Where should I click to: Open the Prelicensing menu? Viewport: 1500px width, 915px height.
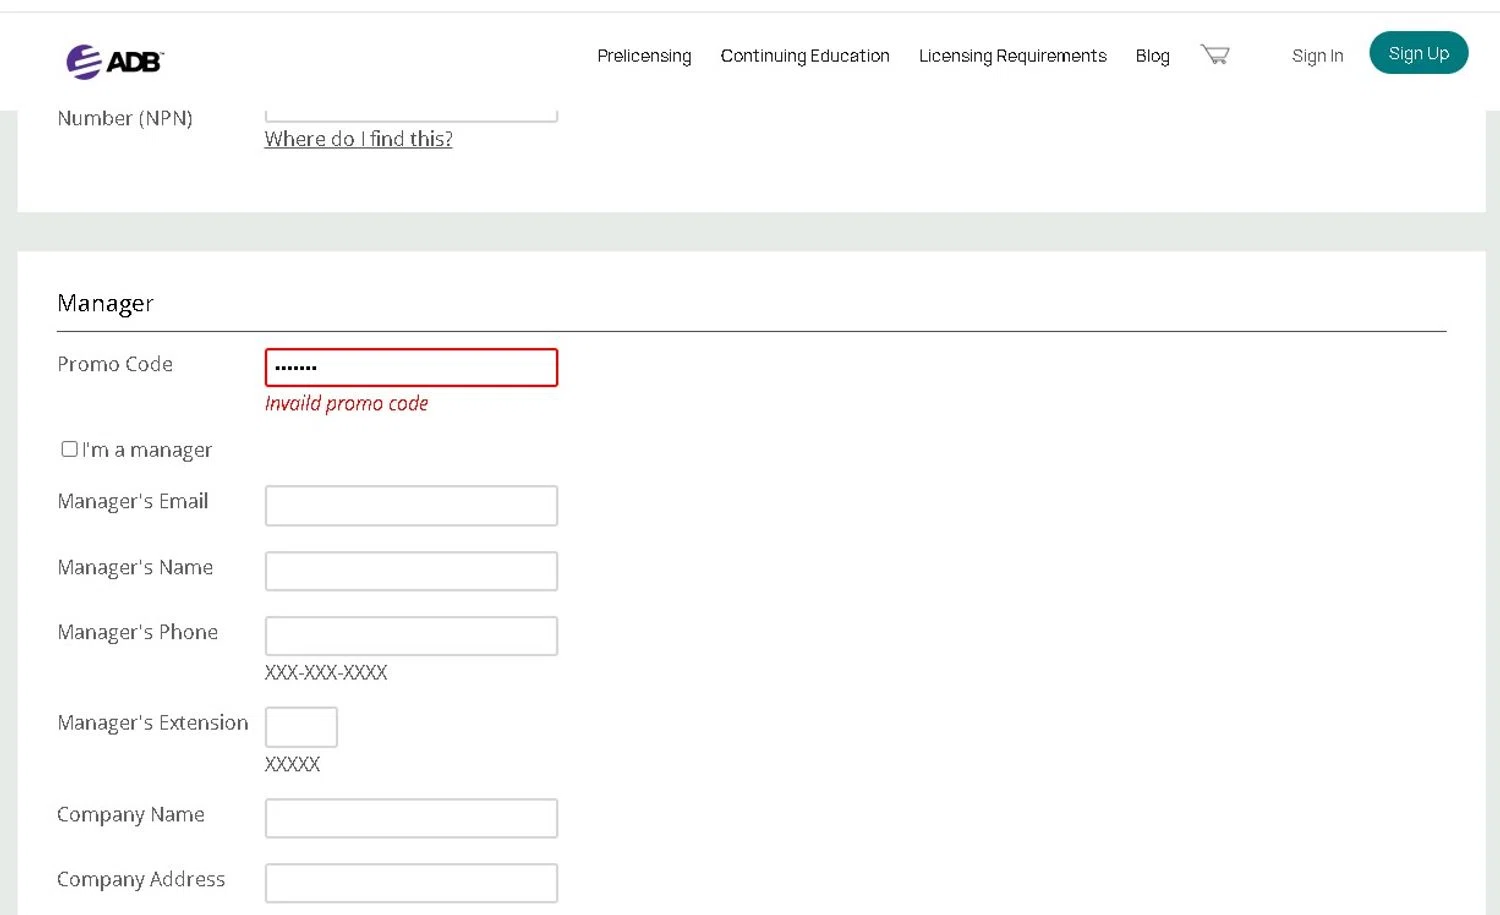coord(644,56)
